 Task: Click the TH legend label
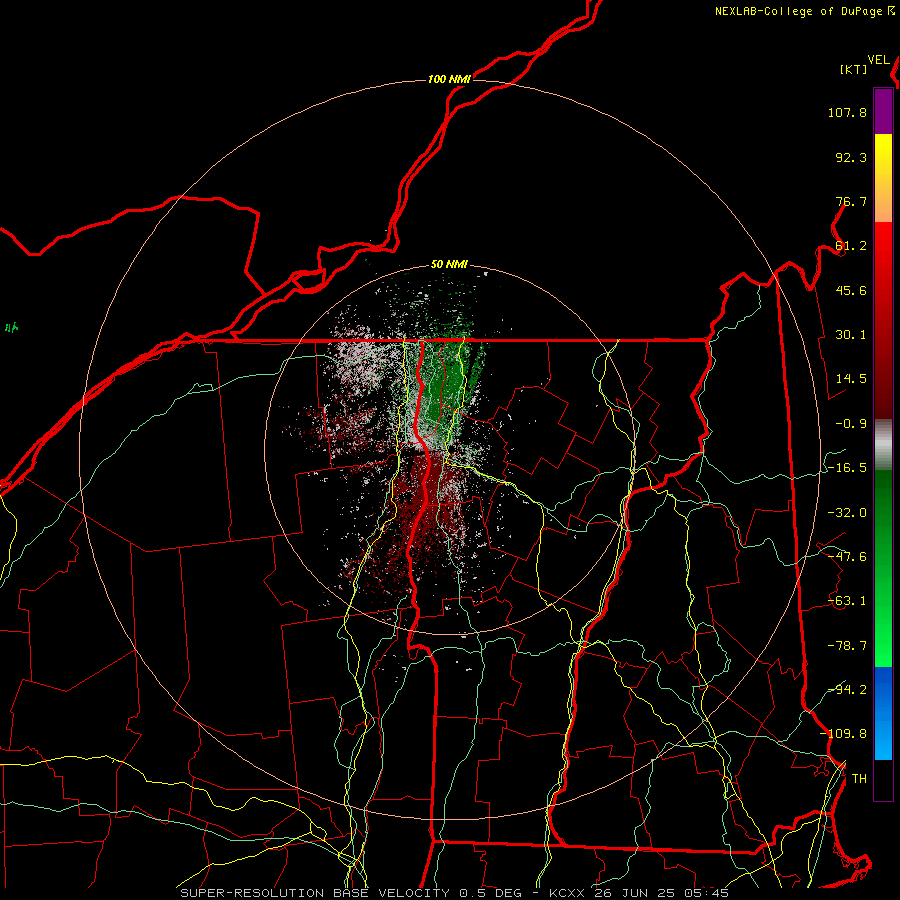click(859, 779)
